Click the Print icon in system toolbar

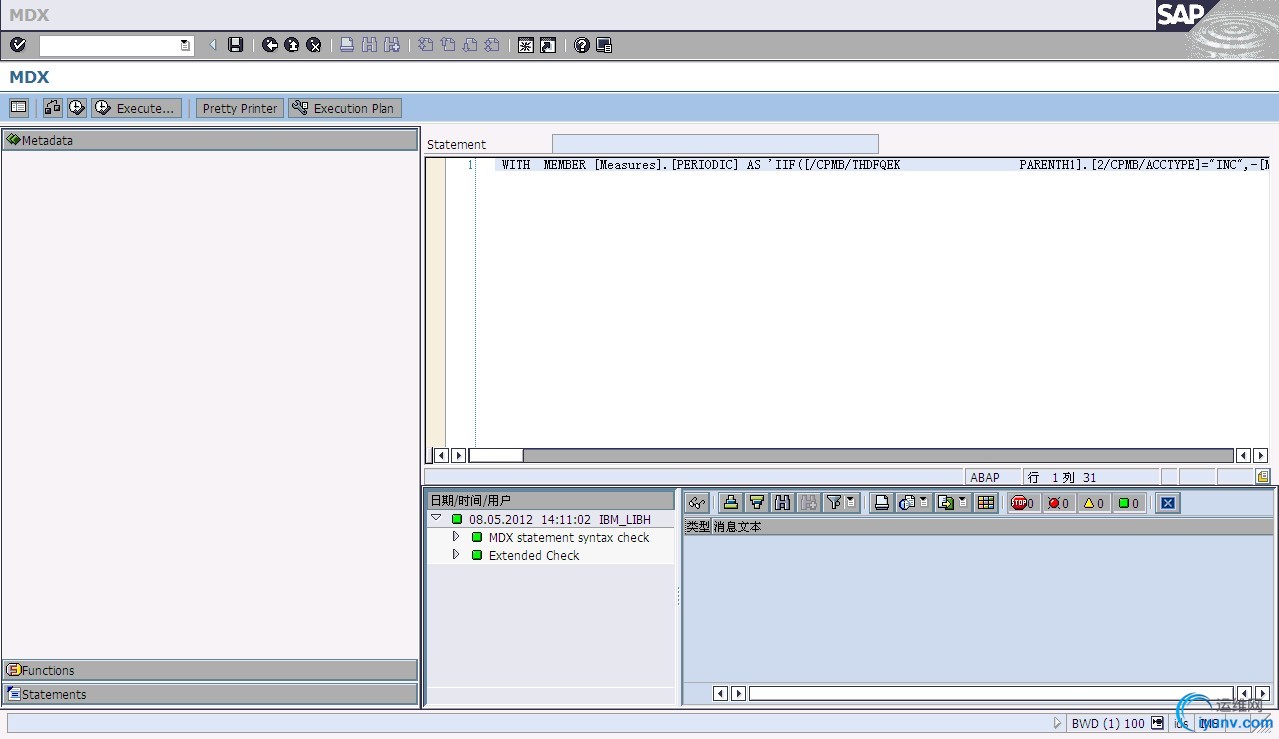(x=347, y=45)
